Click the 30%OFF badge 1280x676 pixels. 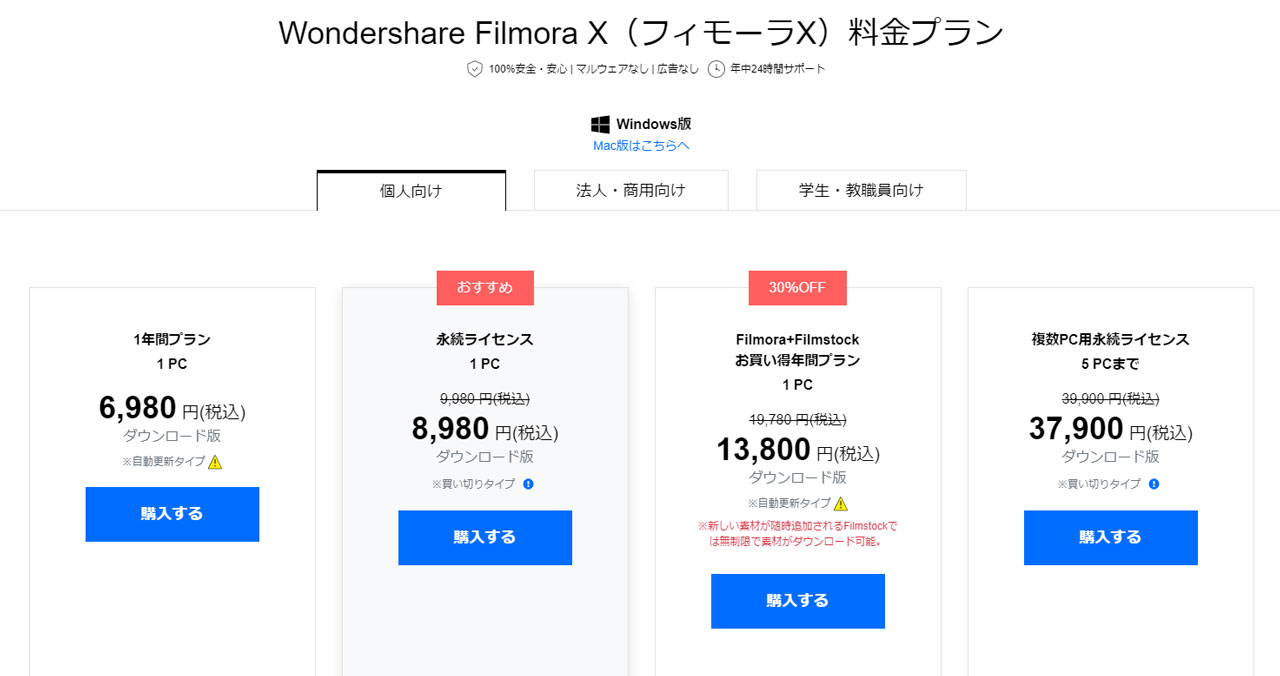(797, 287)
